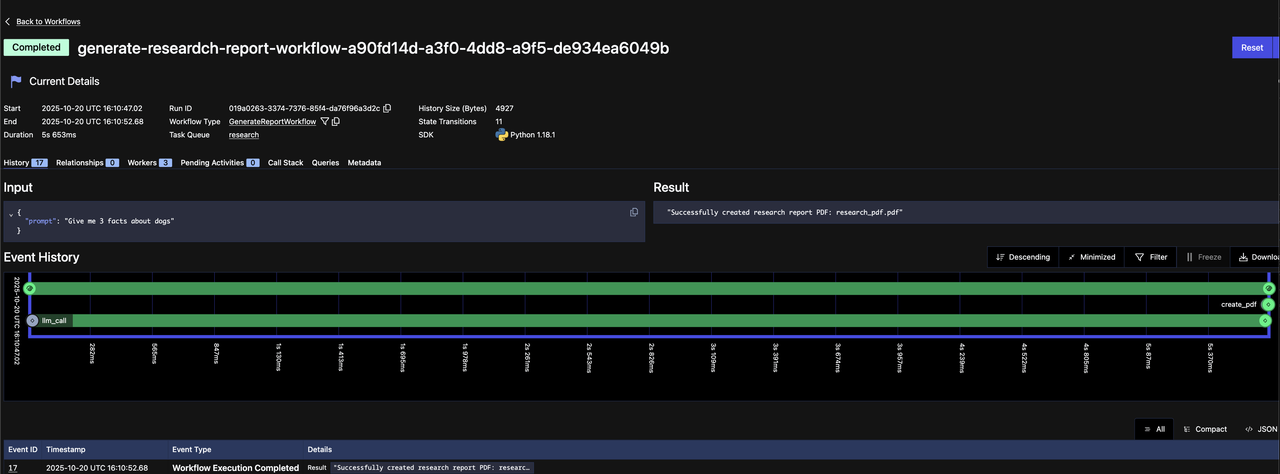
Task: Toggle Descending sort order of events
Action: tap(1022, 257)
